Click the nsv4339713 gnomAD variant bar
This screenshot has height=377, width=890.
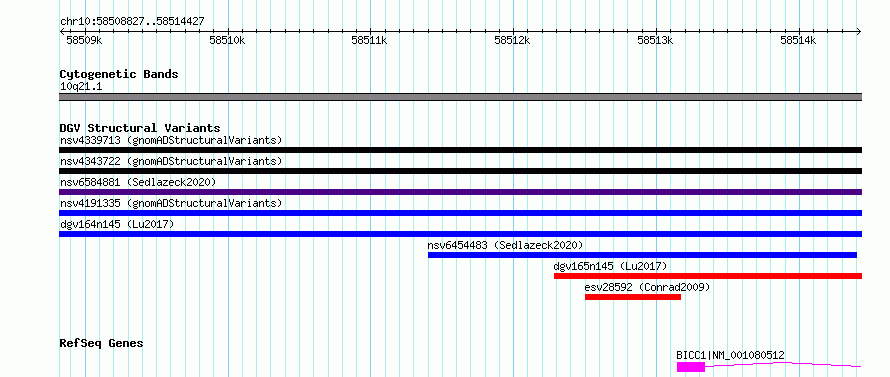(x=460, y=150)
